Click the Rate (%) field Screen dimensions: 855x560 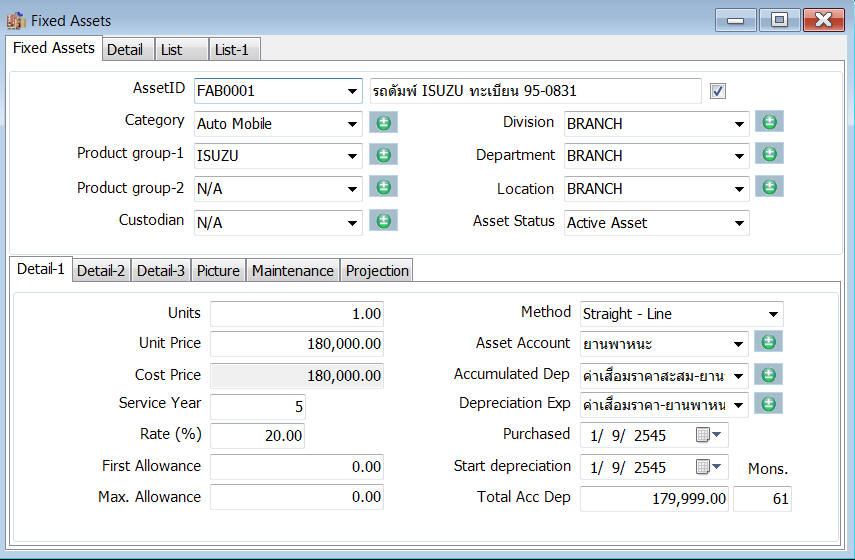point(257,436)
